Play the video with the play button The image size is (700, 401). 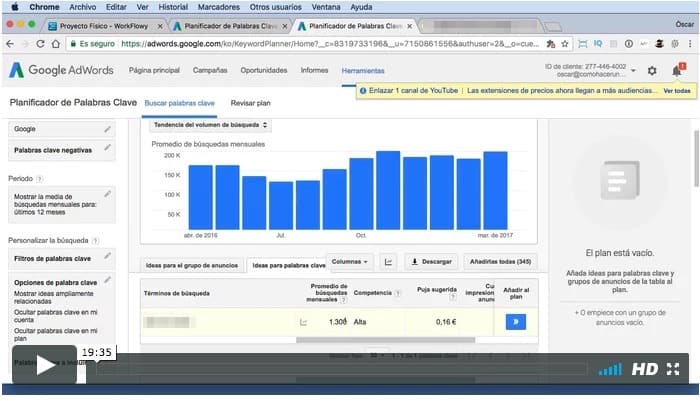point(45,365)
